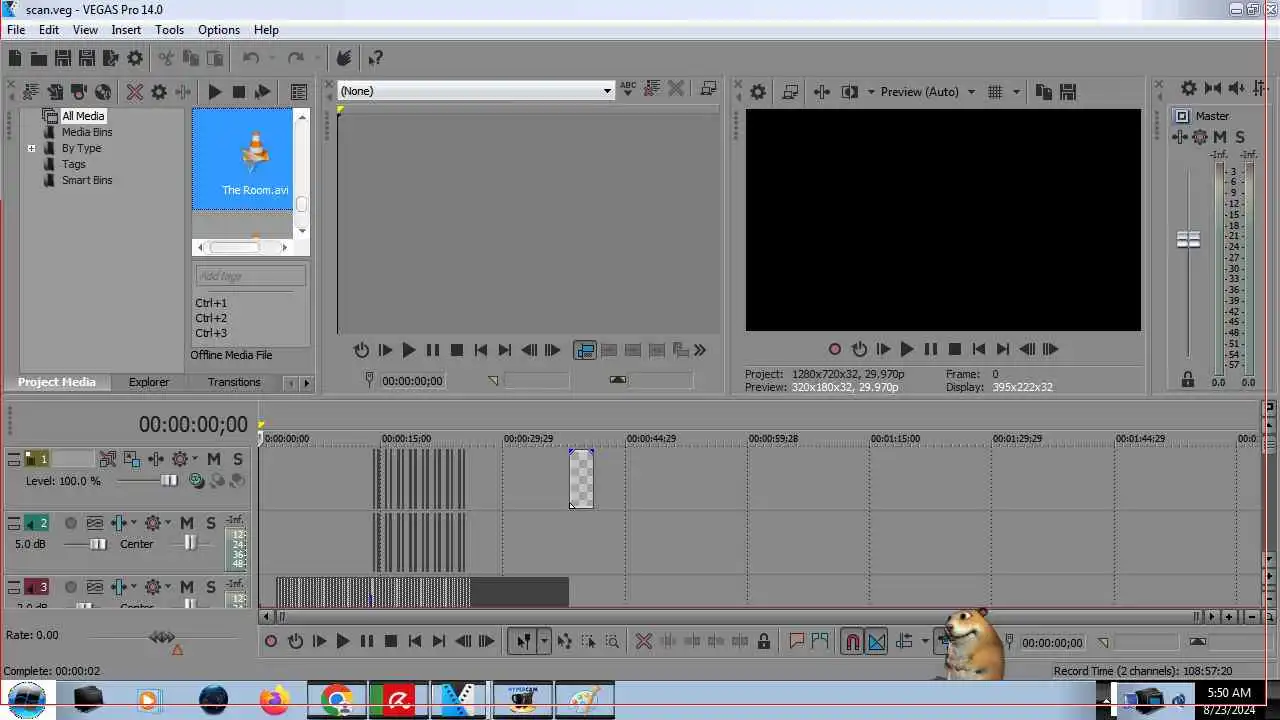
Task: Click the interactive tutorials hand icon
Action: 344,58
